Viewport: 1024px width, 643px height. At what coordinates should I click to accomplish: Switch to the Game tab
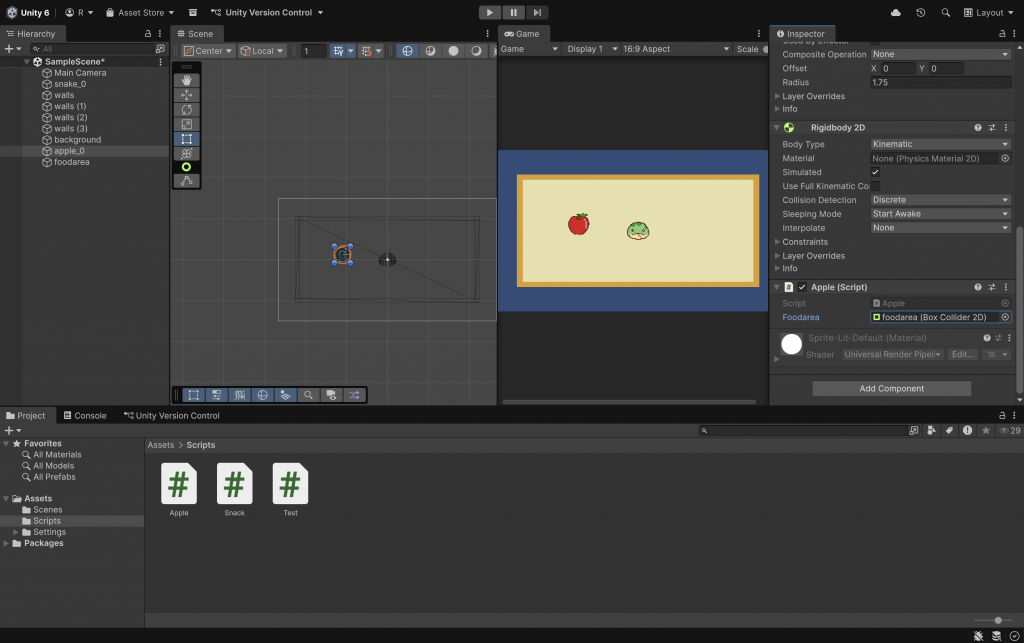click(522, 34)
